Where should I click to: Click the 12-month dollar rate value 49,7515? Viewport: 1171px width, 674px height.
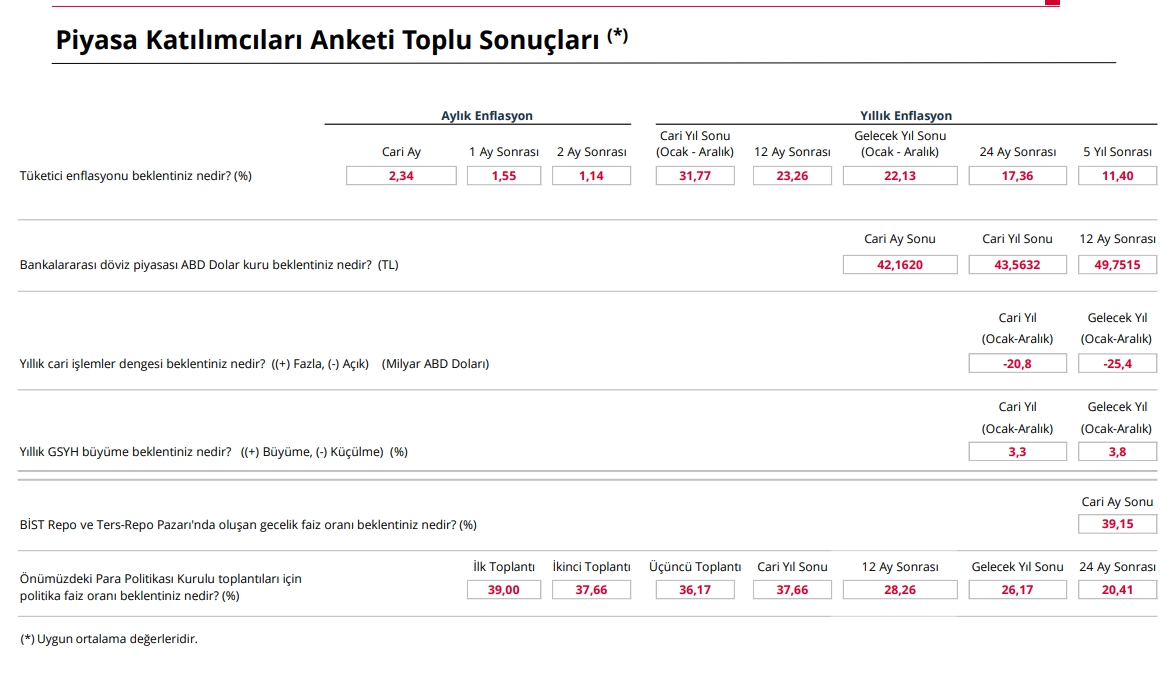1117,265
